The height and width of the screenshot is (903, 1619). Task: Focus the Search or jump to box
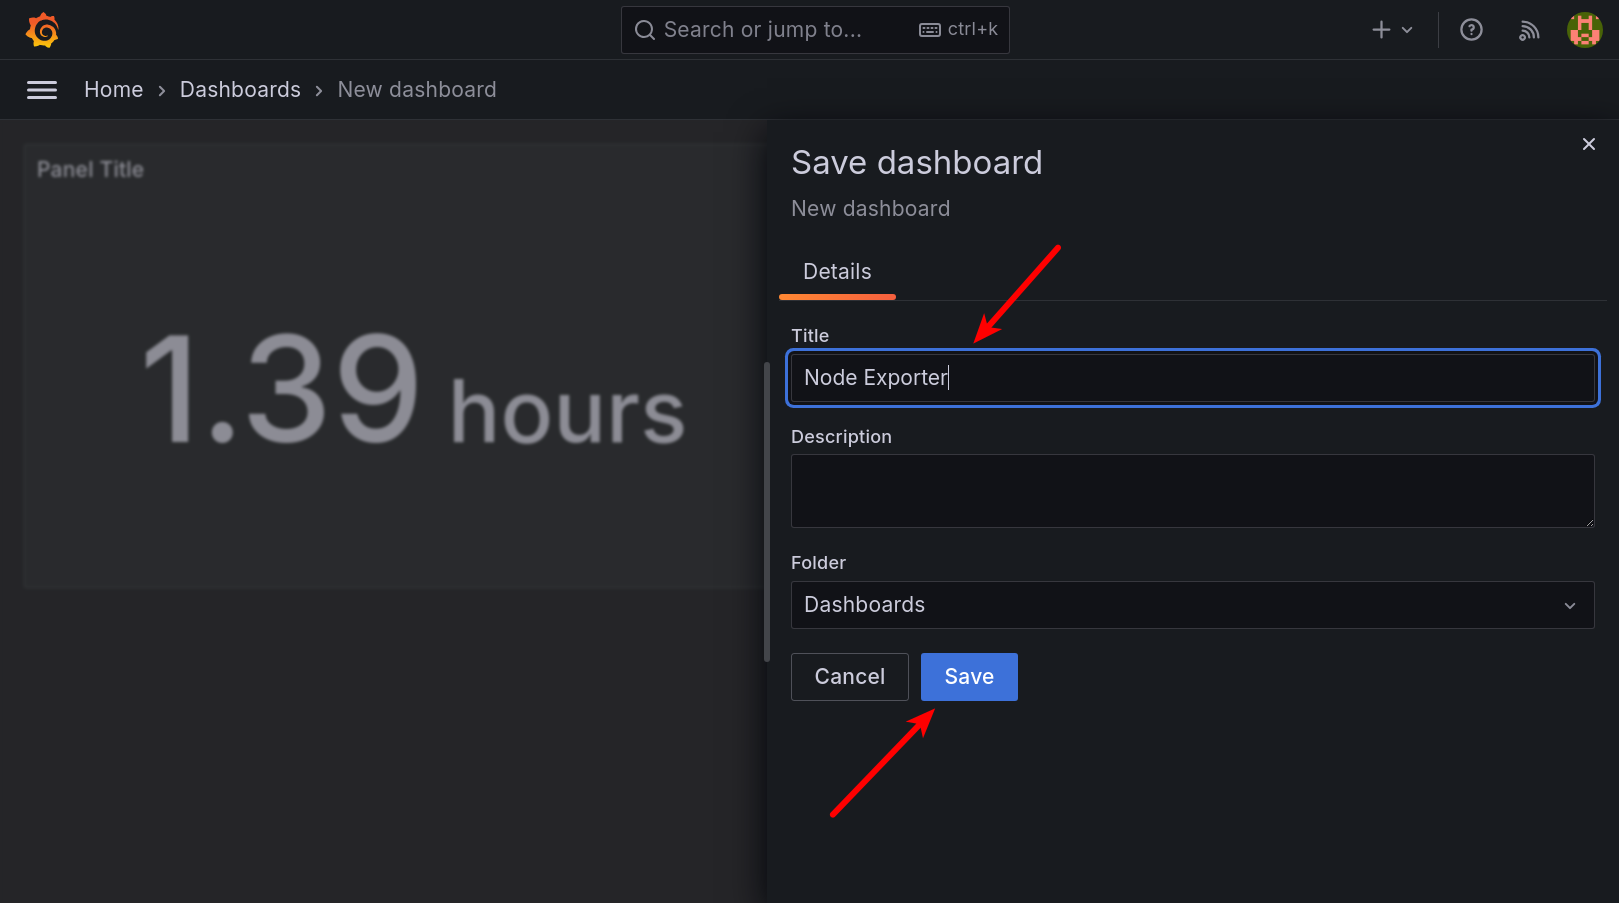(x=815, y=30)
